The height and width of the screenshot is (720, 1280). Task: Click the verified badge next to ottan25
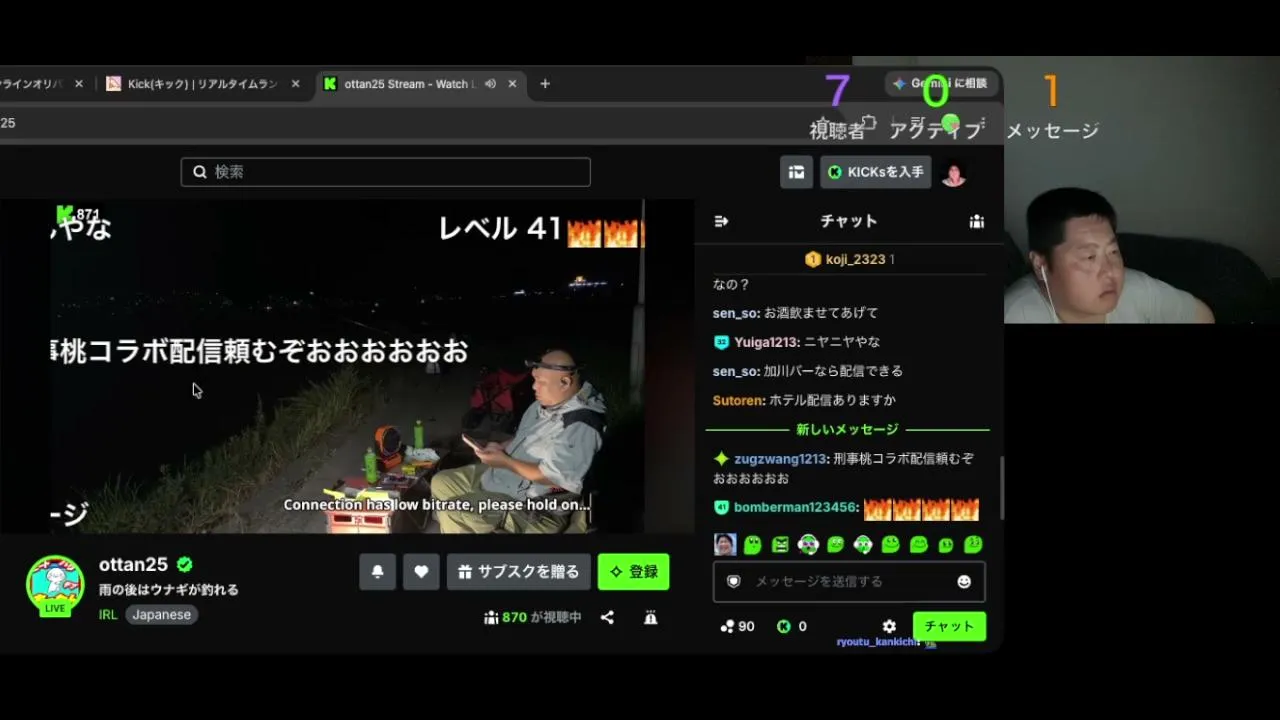(185, 565)
